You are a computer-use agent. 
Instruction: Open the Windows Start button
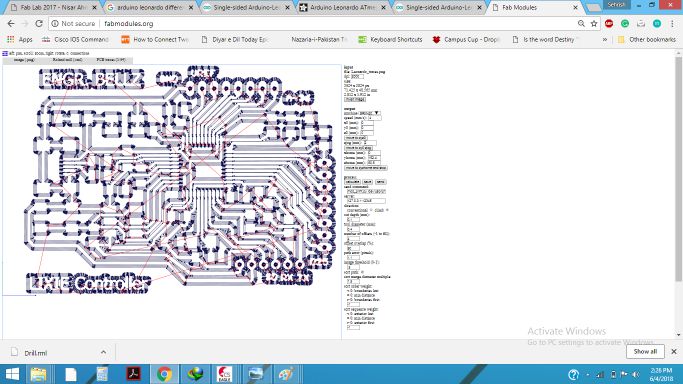tap(12, 374)
